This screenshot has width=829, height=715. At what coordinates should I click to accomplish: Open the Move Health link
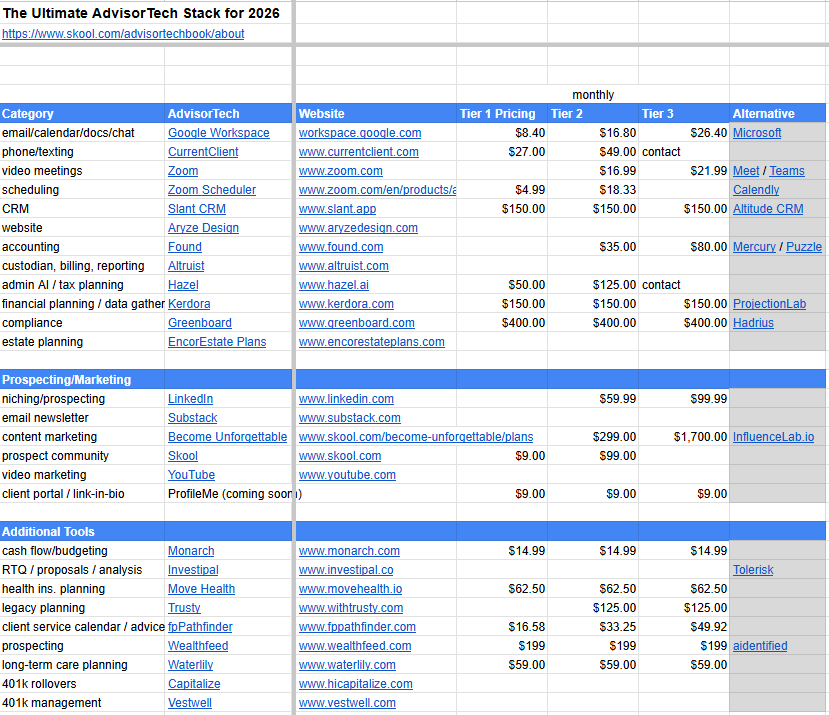[201, 589]
